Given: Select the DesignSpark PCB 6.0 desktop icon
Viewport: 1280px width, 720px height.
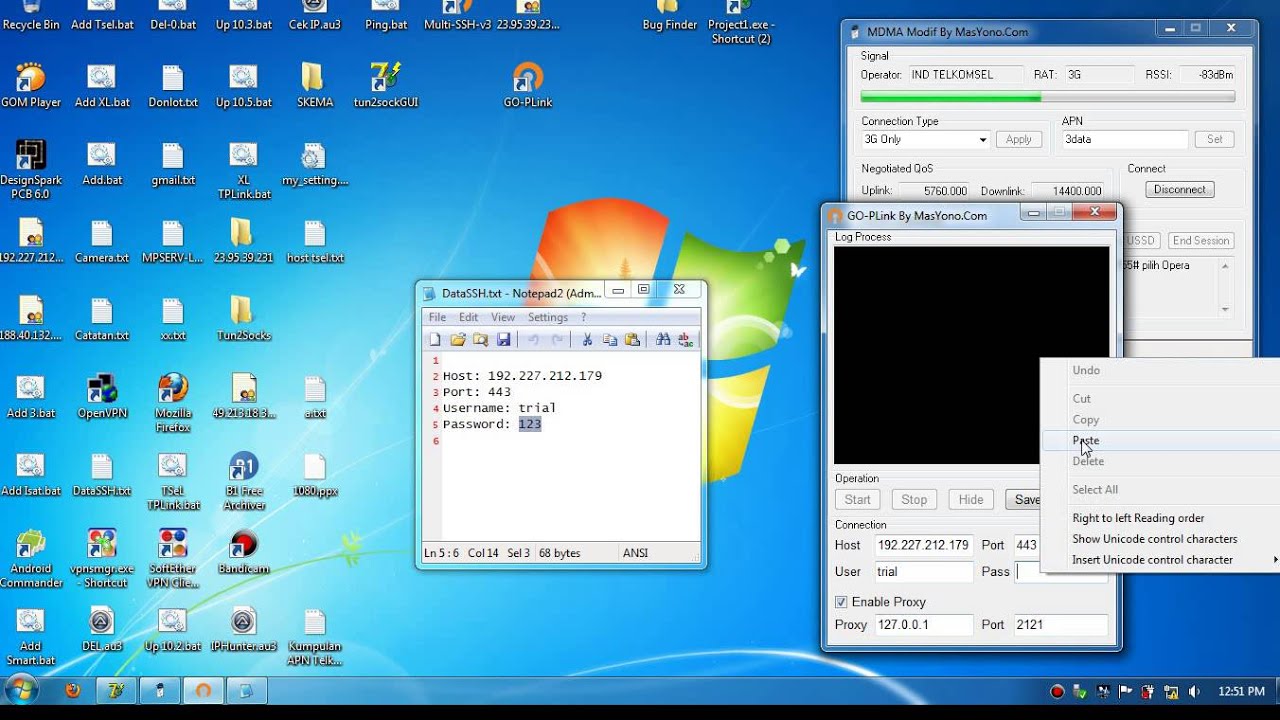Looking at the screenshot, I should [31, 170].
